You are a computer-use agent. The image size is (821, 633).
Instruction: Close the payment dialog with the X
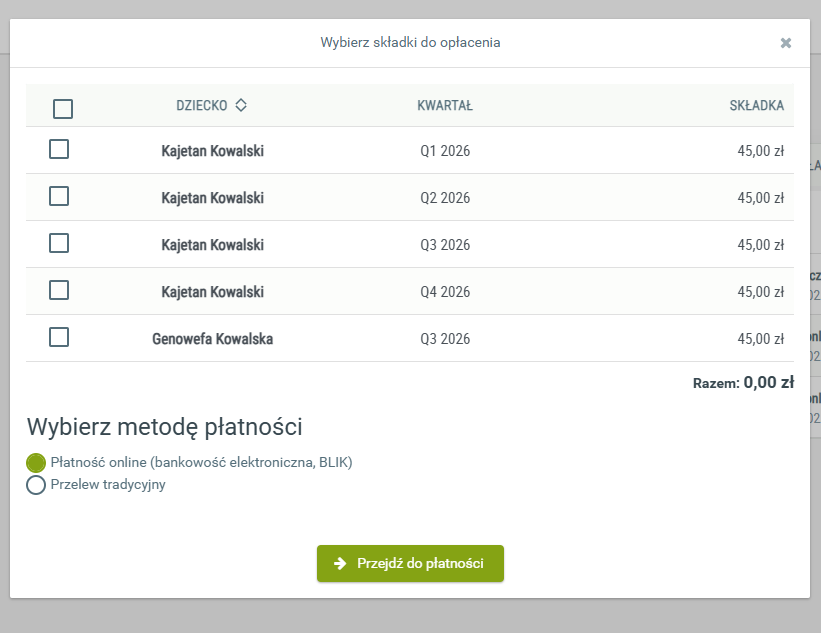point(785,43)
